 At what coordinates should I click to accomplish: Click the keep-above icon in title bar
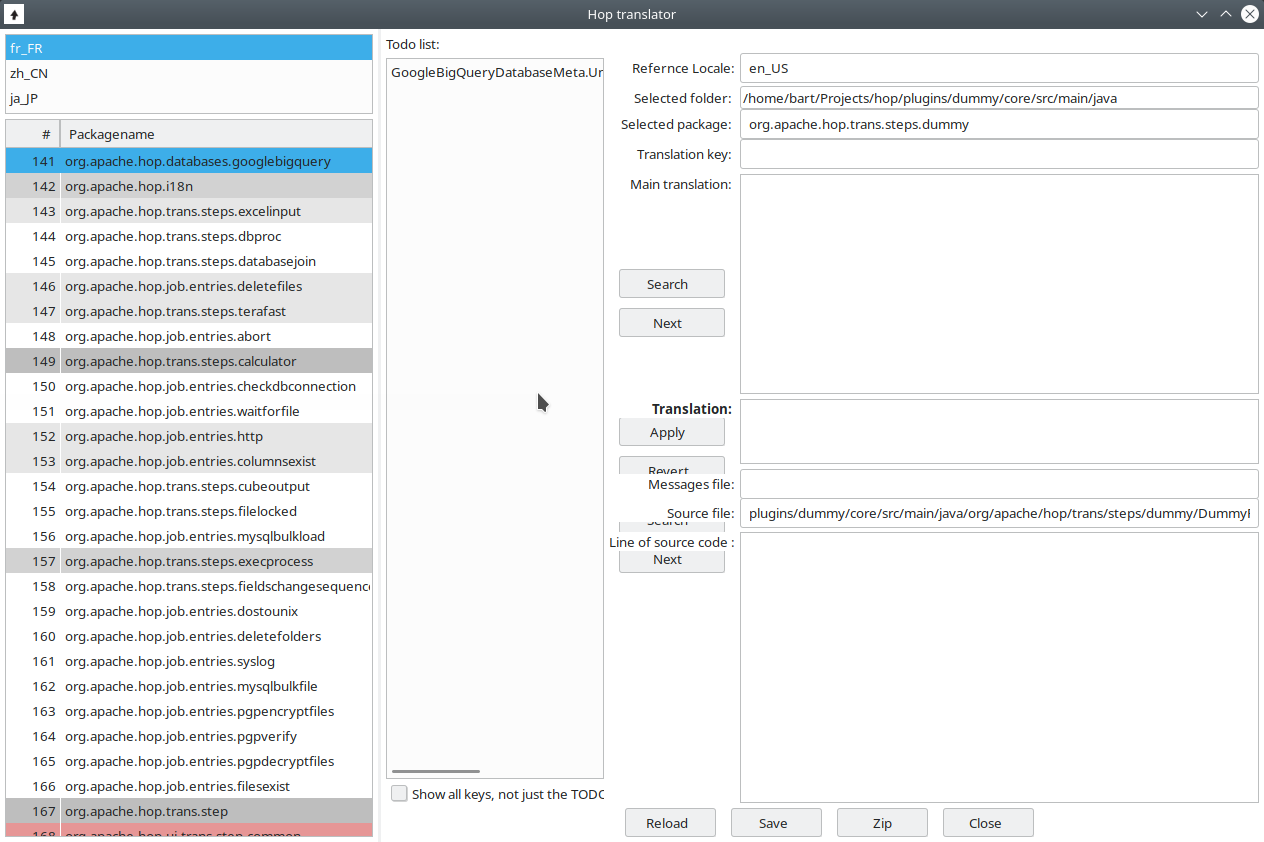tap(14, 14)
